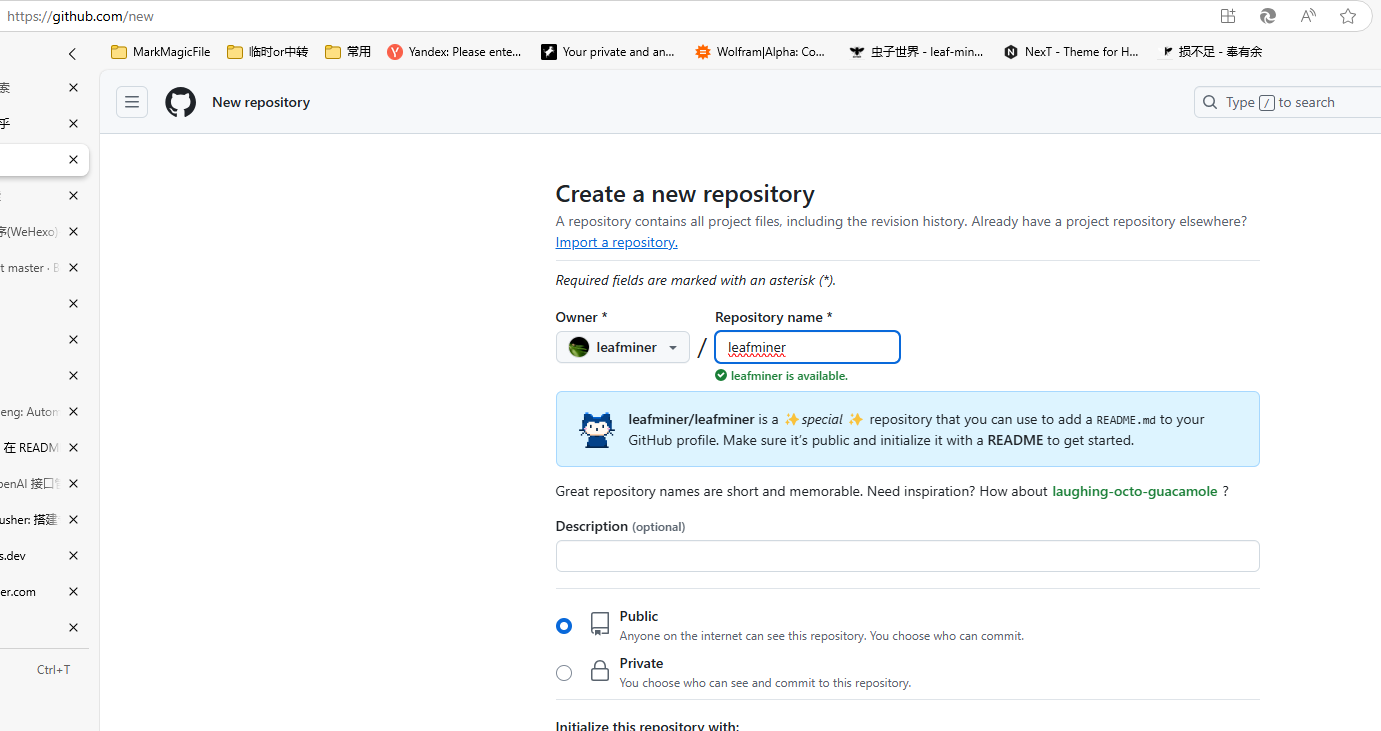This screenshot has height=731, width=1381.
Task: Open the Owner dropdown showing leafminer
Action: click(623, 347)
